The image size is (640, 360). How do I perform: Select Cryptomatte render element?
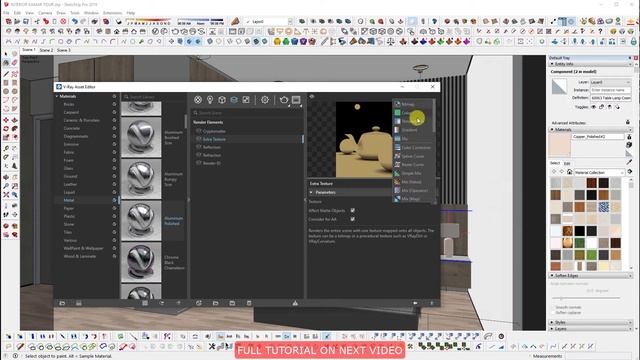214,131
